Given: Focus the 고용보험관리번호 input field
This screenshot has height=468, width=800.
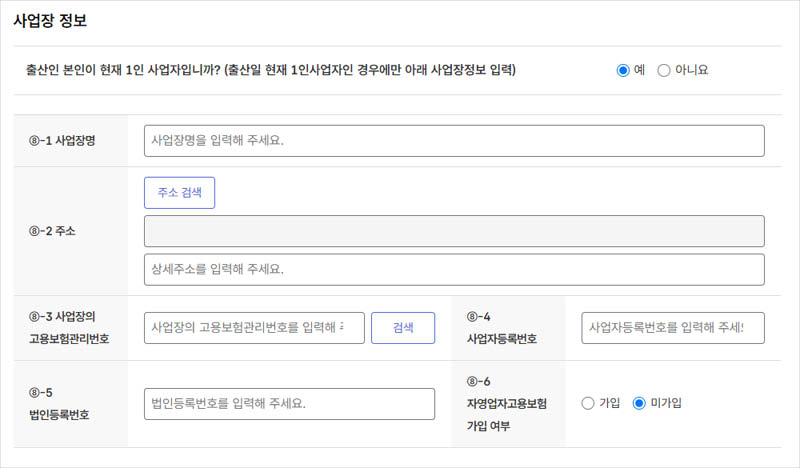Looking at the screenshot, I should coord(254,328).
